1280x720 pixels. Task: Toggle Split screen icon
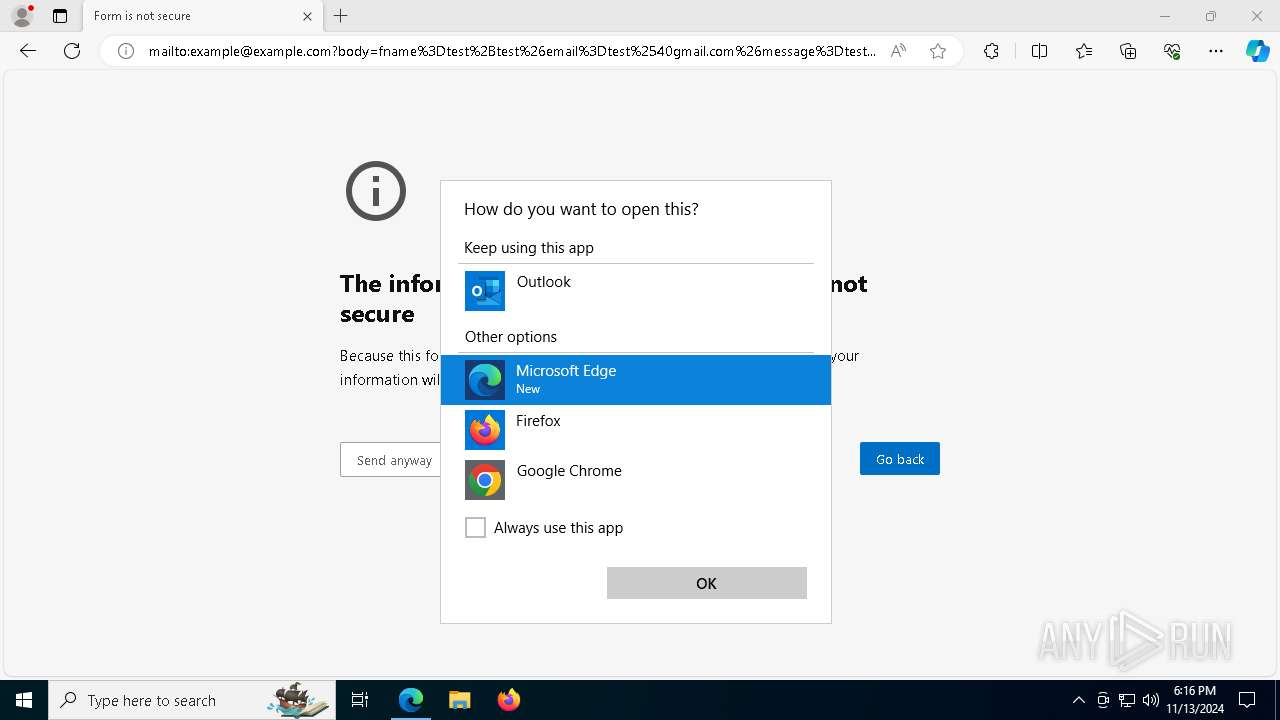[1039, 51]
